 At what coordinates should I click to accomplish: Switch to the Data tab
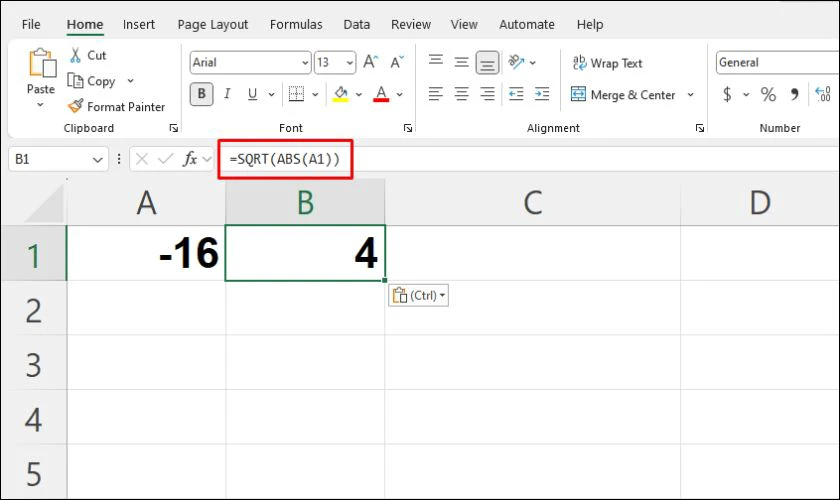tap(357, 24)
